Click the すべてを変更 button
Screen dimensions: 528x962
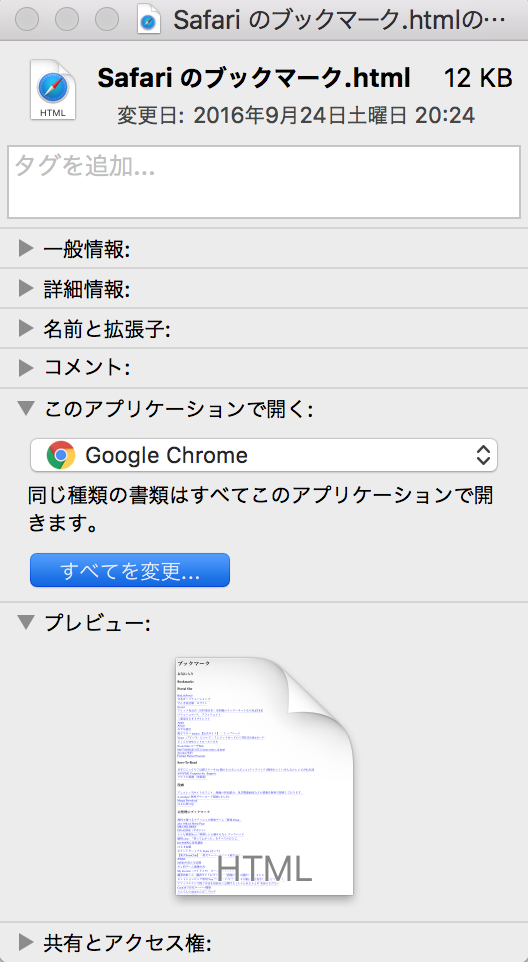coord(130,571)
